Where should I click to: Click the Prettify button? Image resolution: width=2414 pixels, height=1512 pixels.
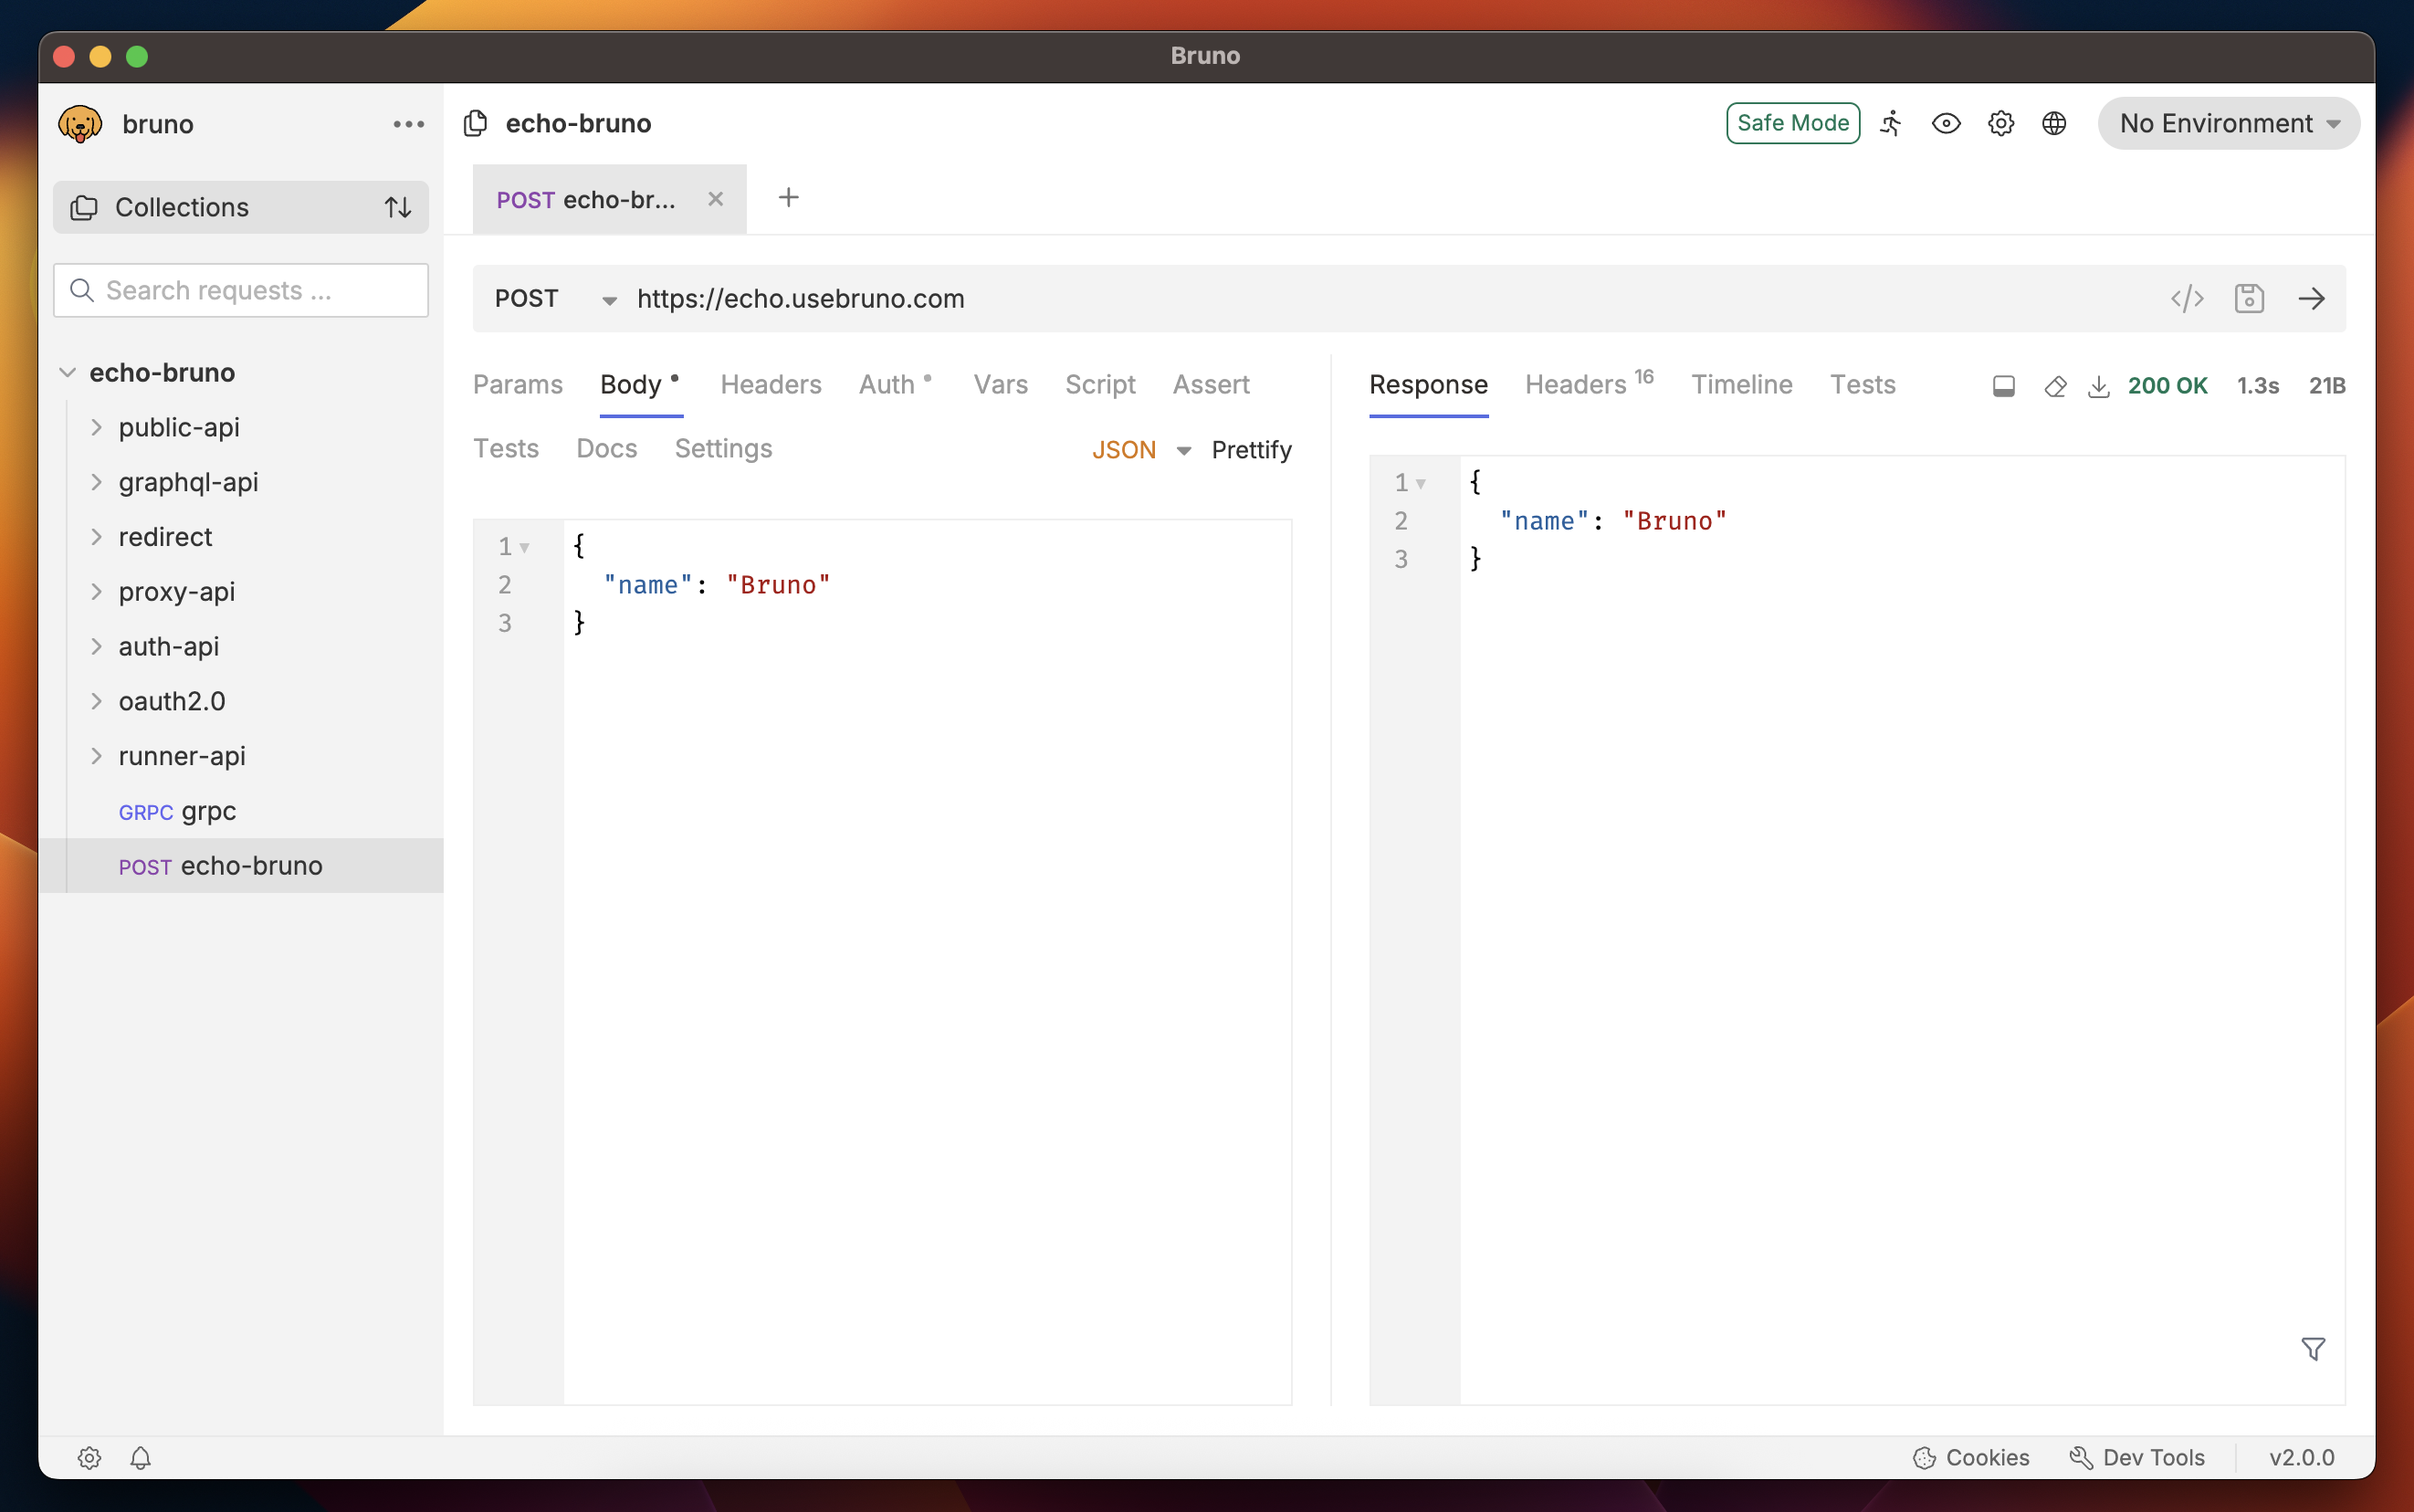coord(1251,450)
